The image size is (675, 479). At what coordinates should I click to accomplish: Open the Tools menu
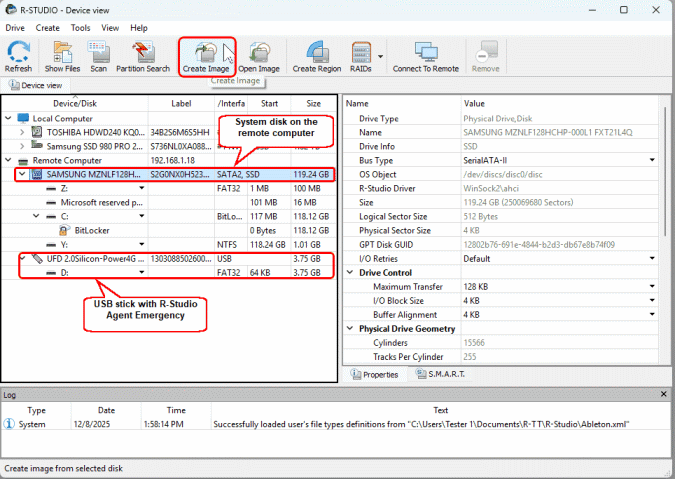coord(80,28)
